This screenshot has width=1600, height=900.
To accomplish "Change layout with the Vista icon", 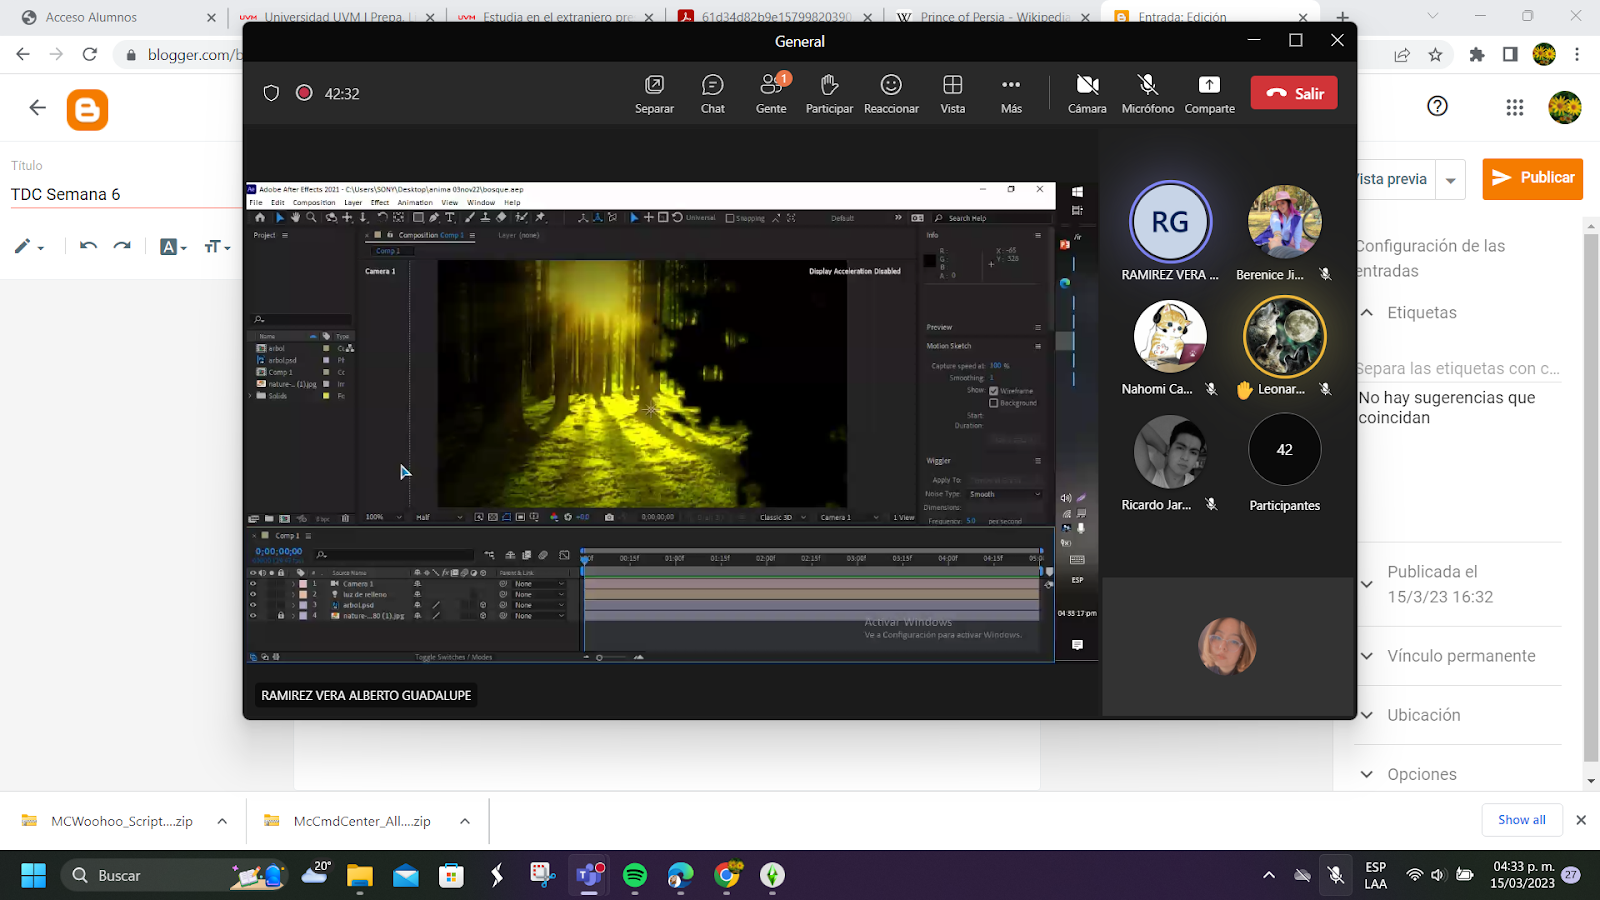I will [953, 94].
